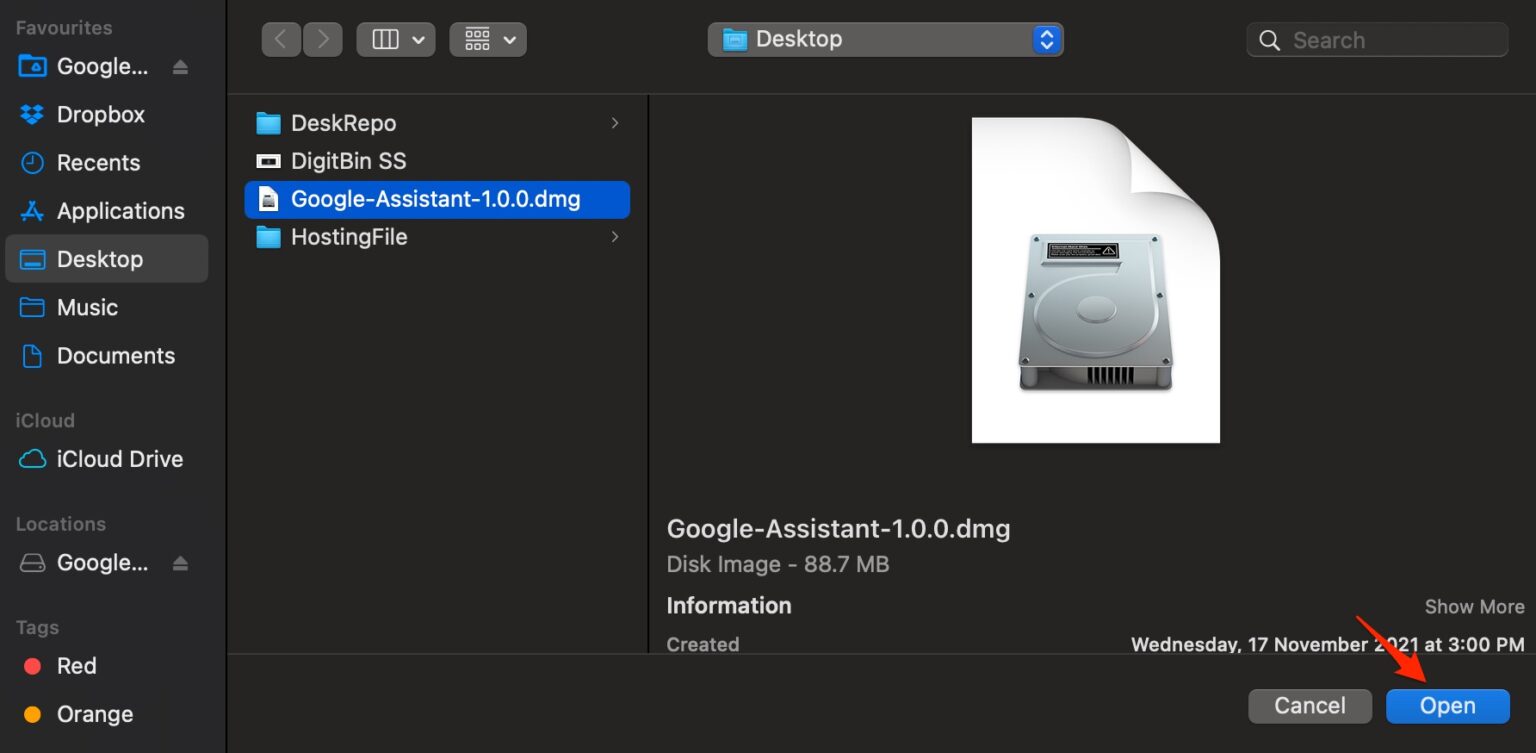
Task: Navigate back using the back arrow
Action: (280, 39)
